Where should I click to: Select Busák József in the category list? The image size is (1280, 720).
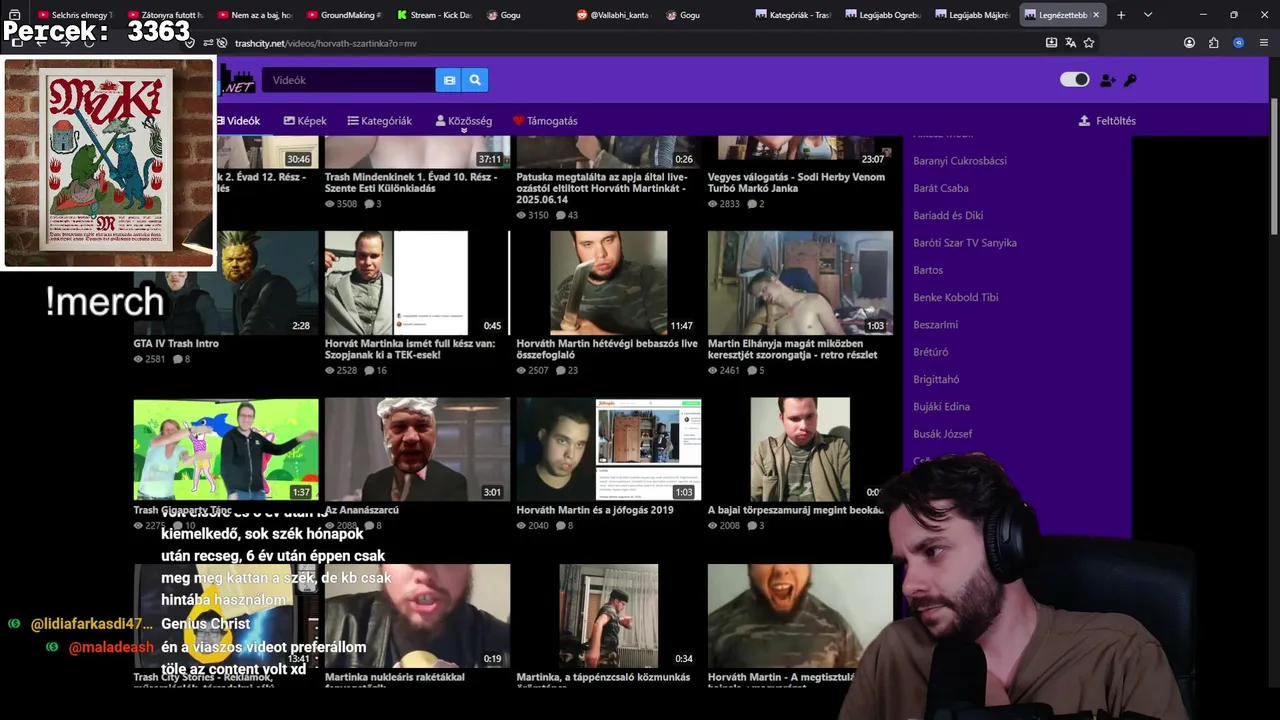943,434
